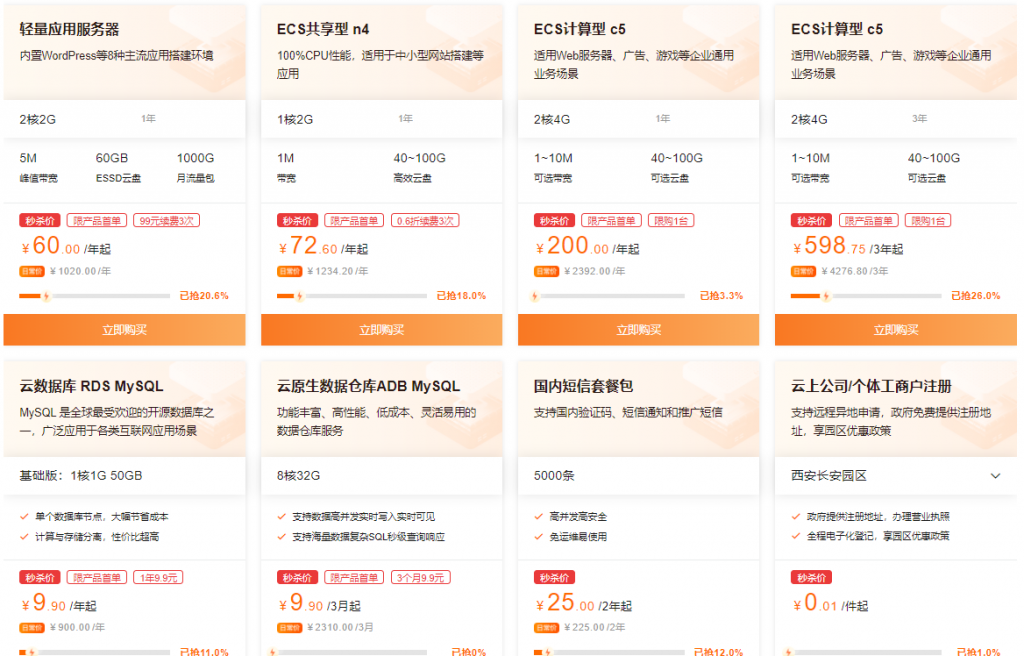
Task: Click the 秒杀价 tag on 国内短信套餐包
Action: pyautogui.click(x=554, y=578)
